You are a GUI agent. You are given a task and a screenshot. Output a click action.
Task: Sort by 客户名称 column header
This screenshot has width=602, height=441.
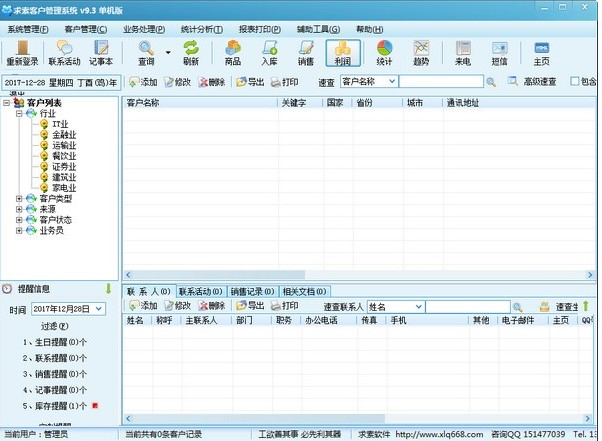coord(200,103)
